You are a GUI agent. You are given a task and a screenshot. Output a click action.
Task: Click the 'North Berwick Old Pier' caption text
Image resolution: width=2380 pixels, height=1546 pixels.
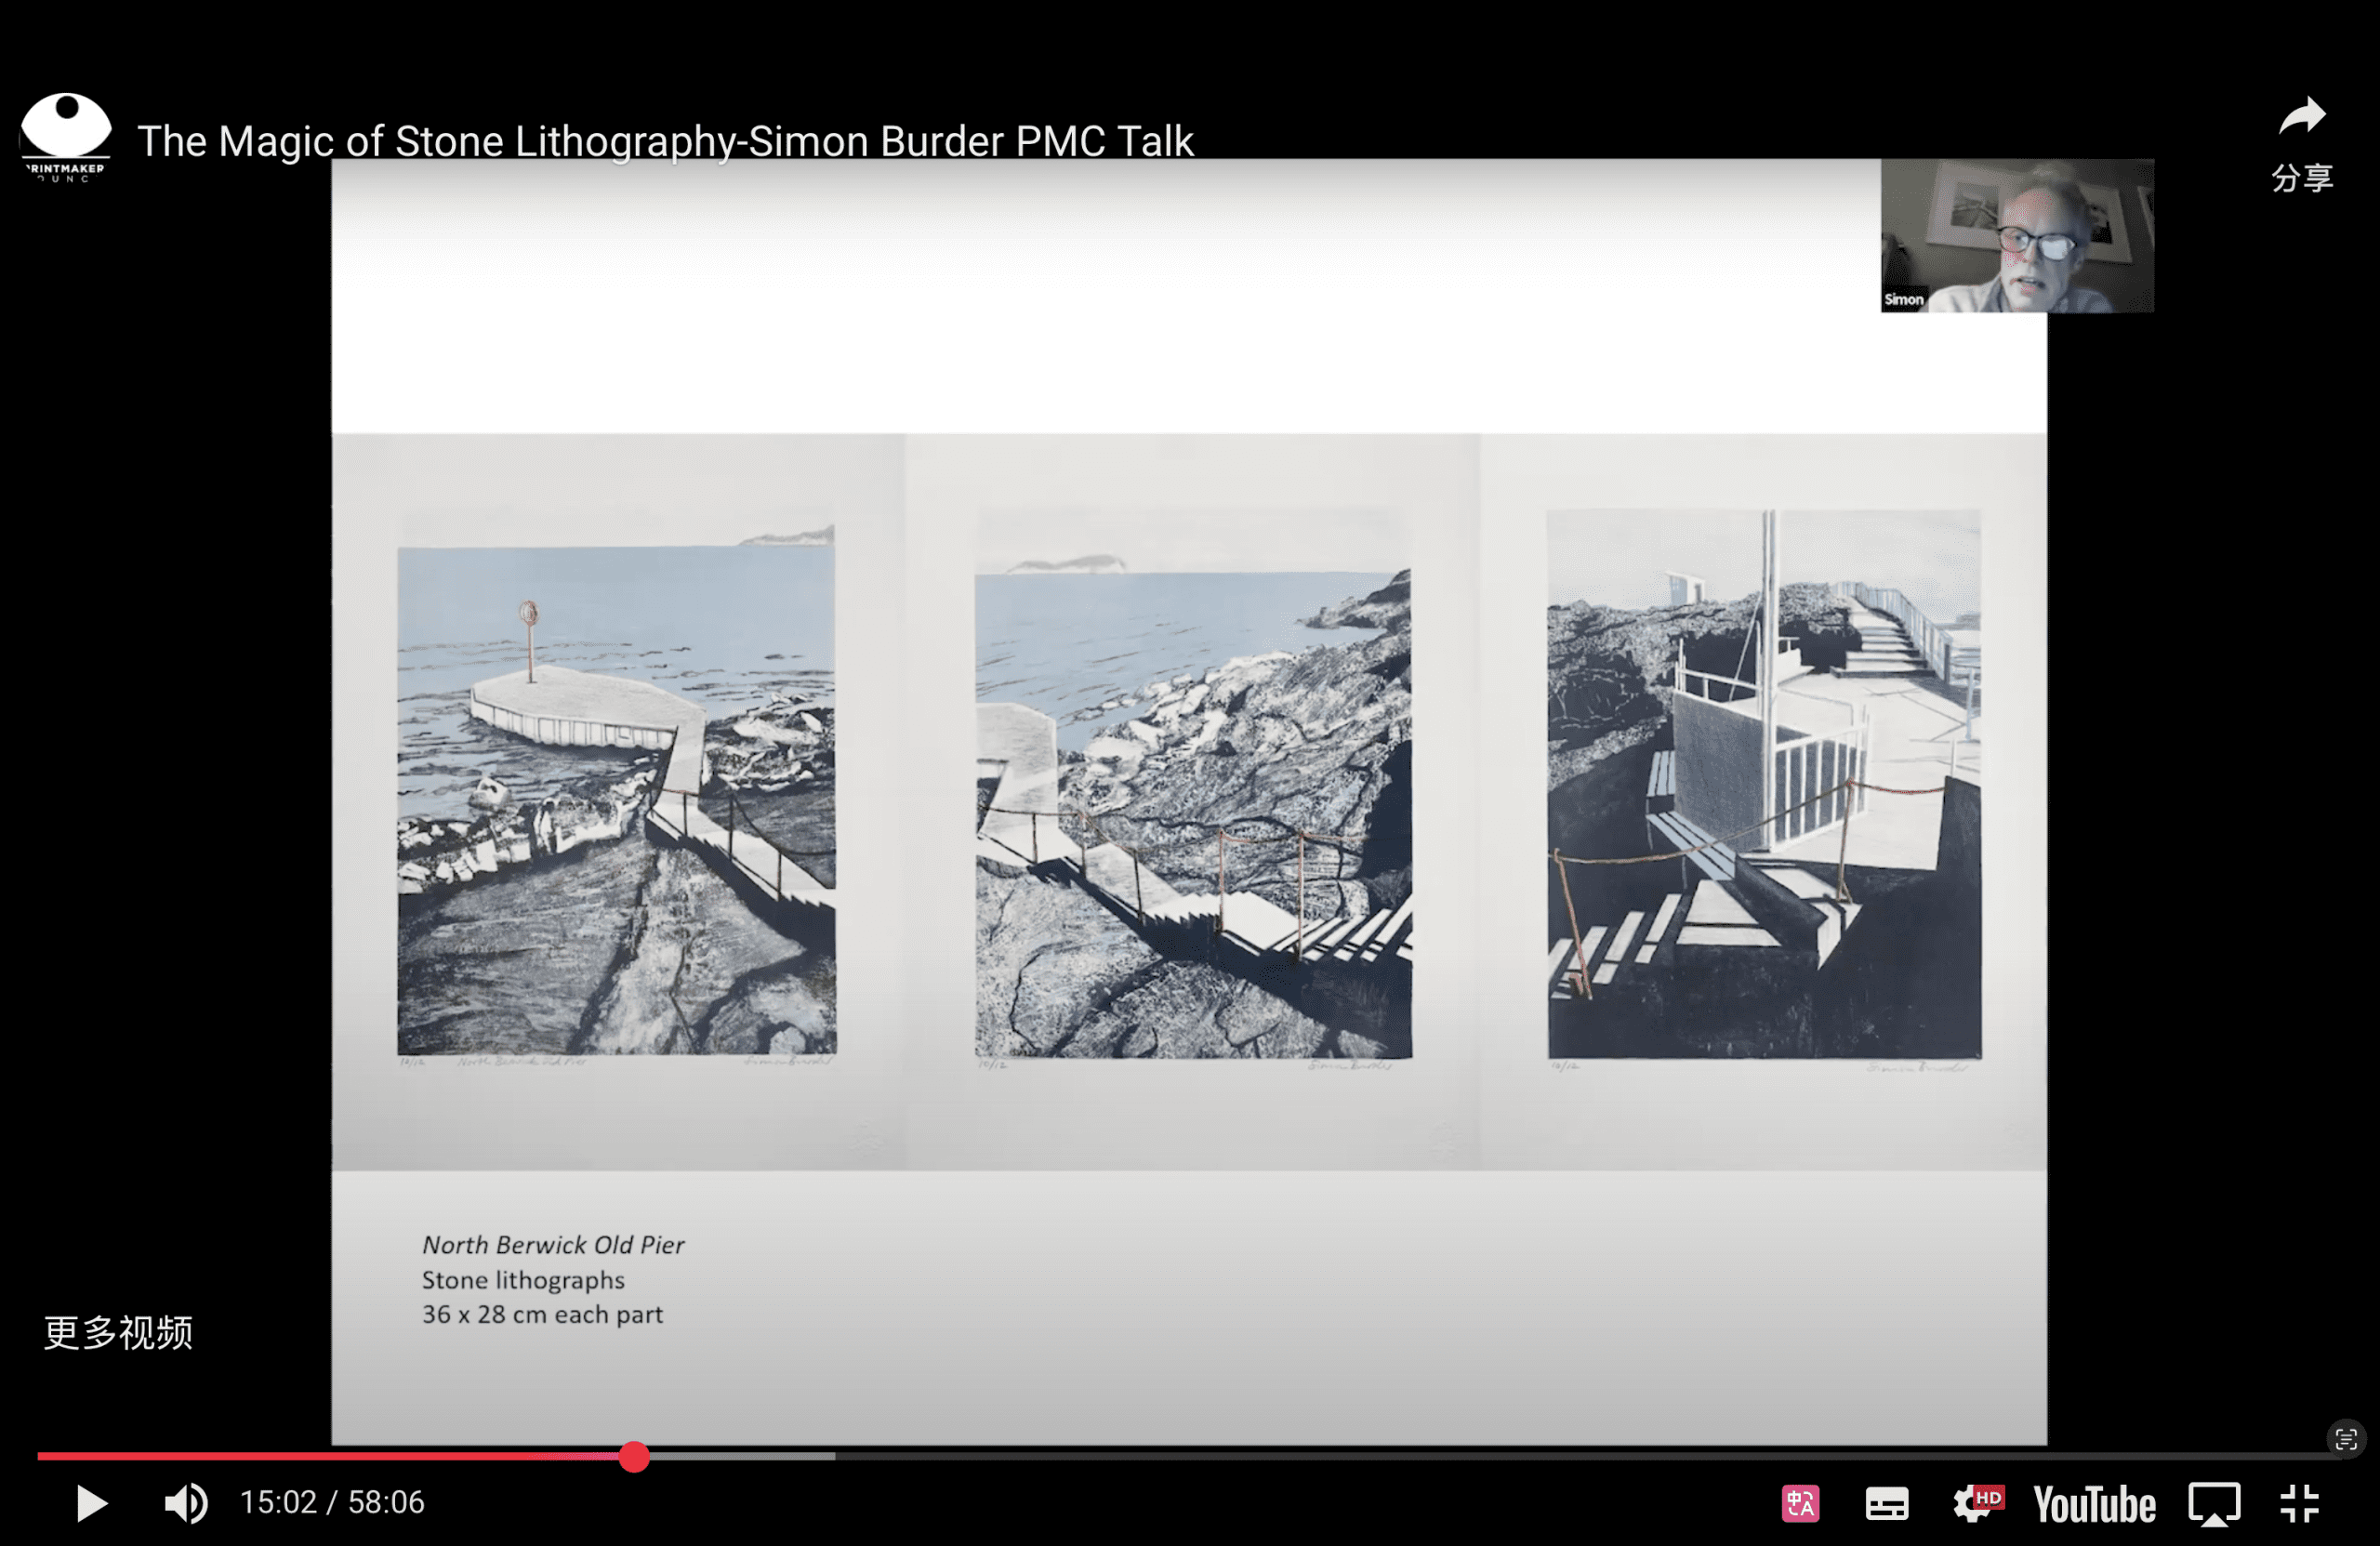pyautogui.click(x=553, y=1245)
